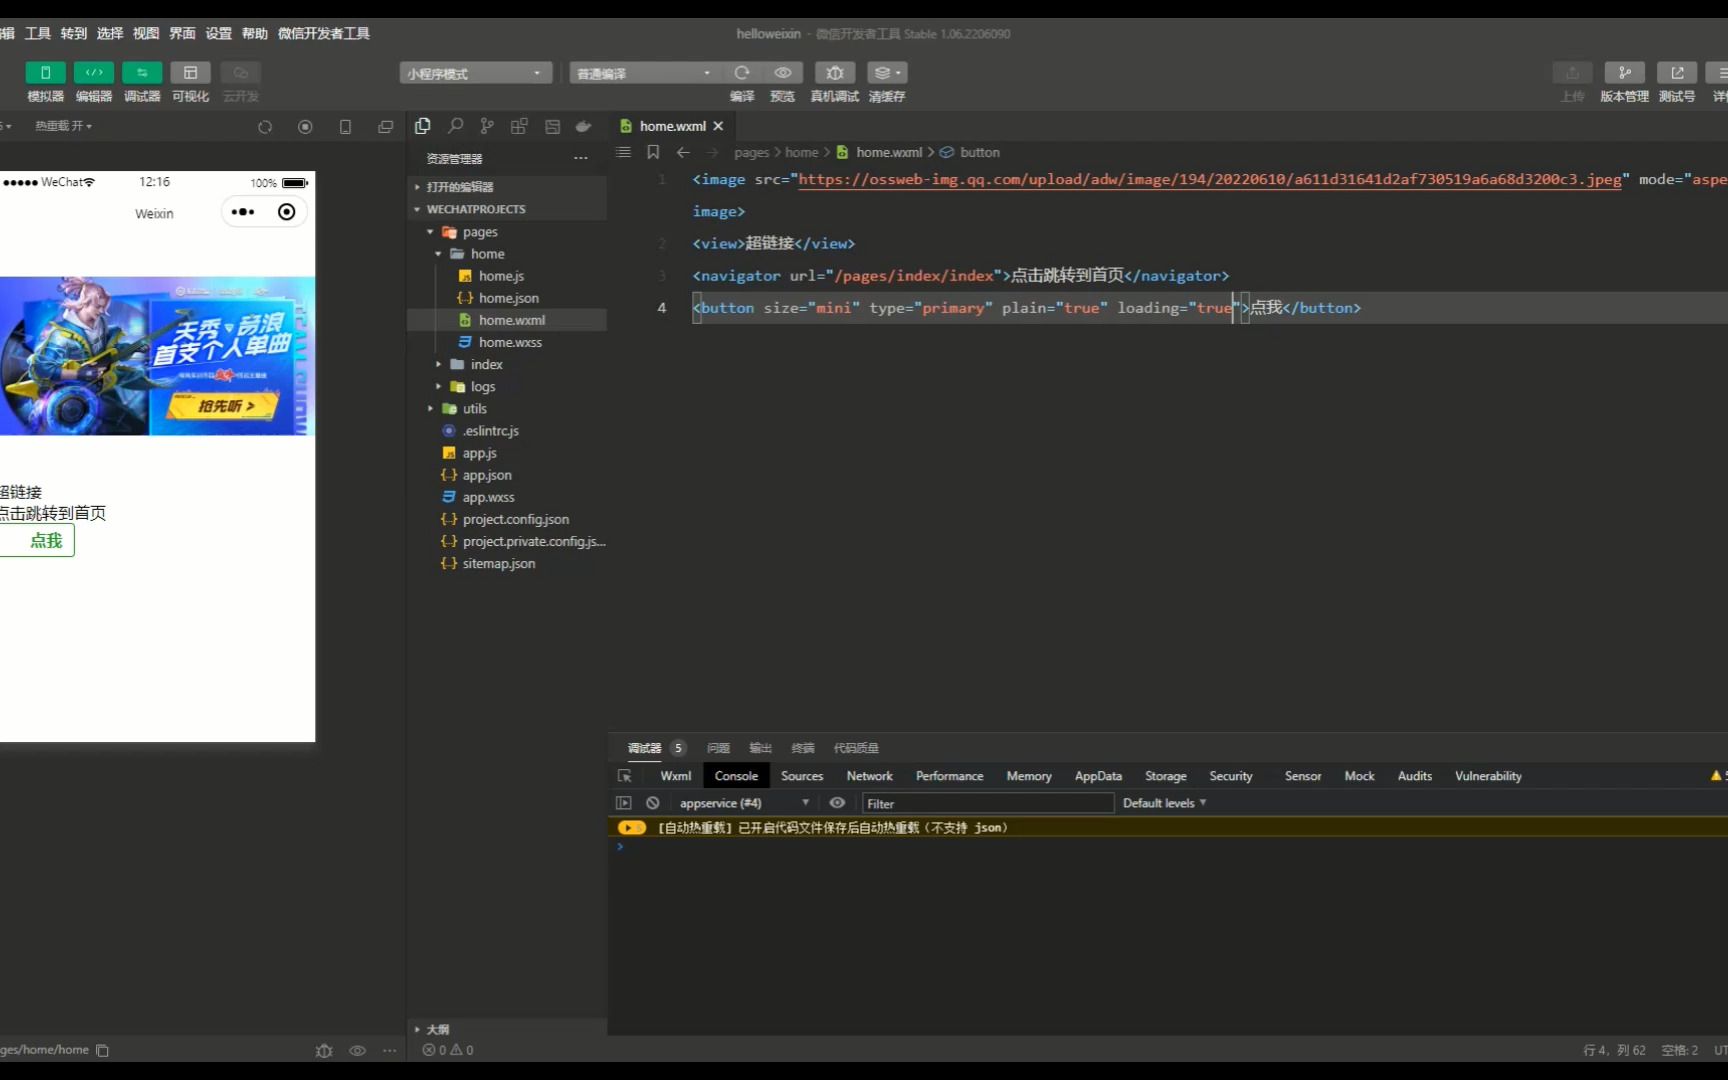
Task: Switch to the AppData tab
Action: click(1098, 776)
